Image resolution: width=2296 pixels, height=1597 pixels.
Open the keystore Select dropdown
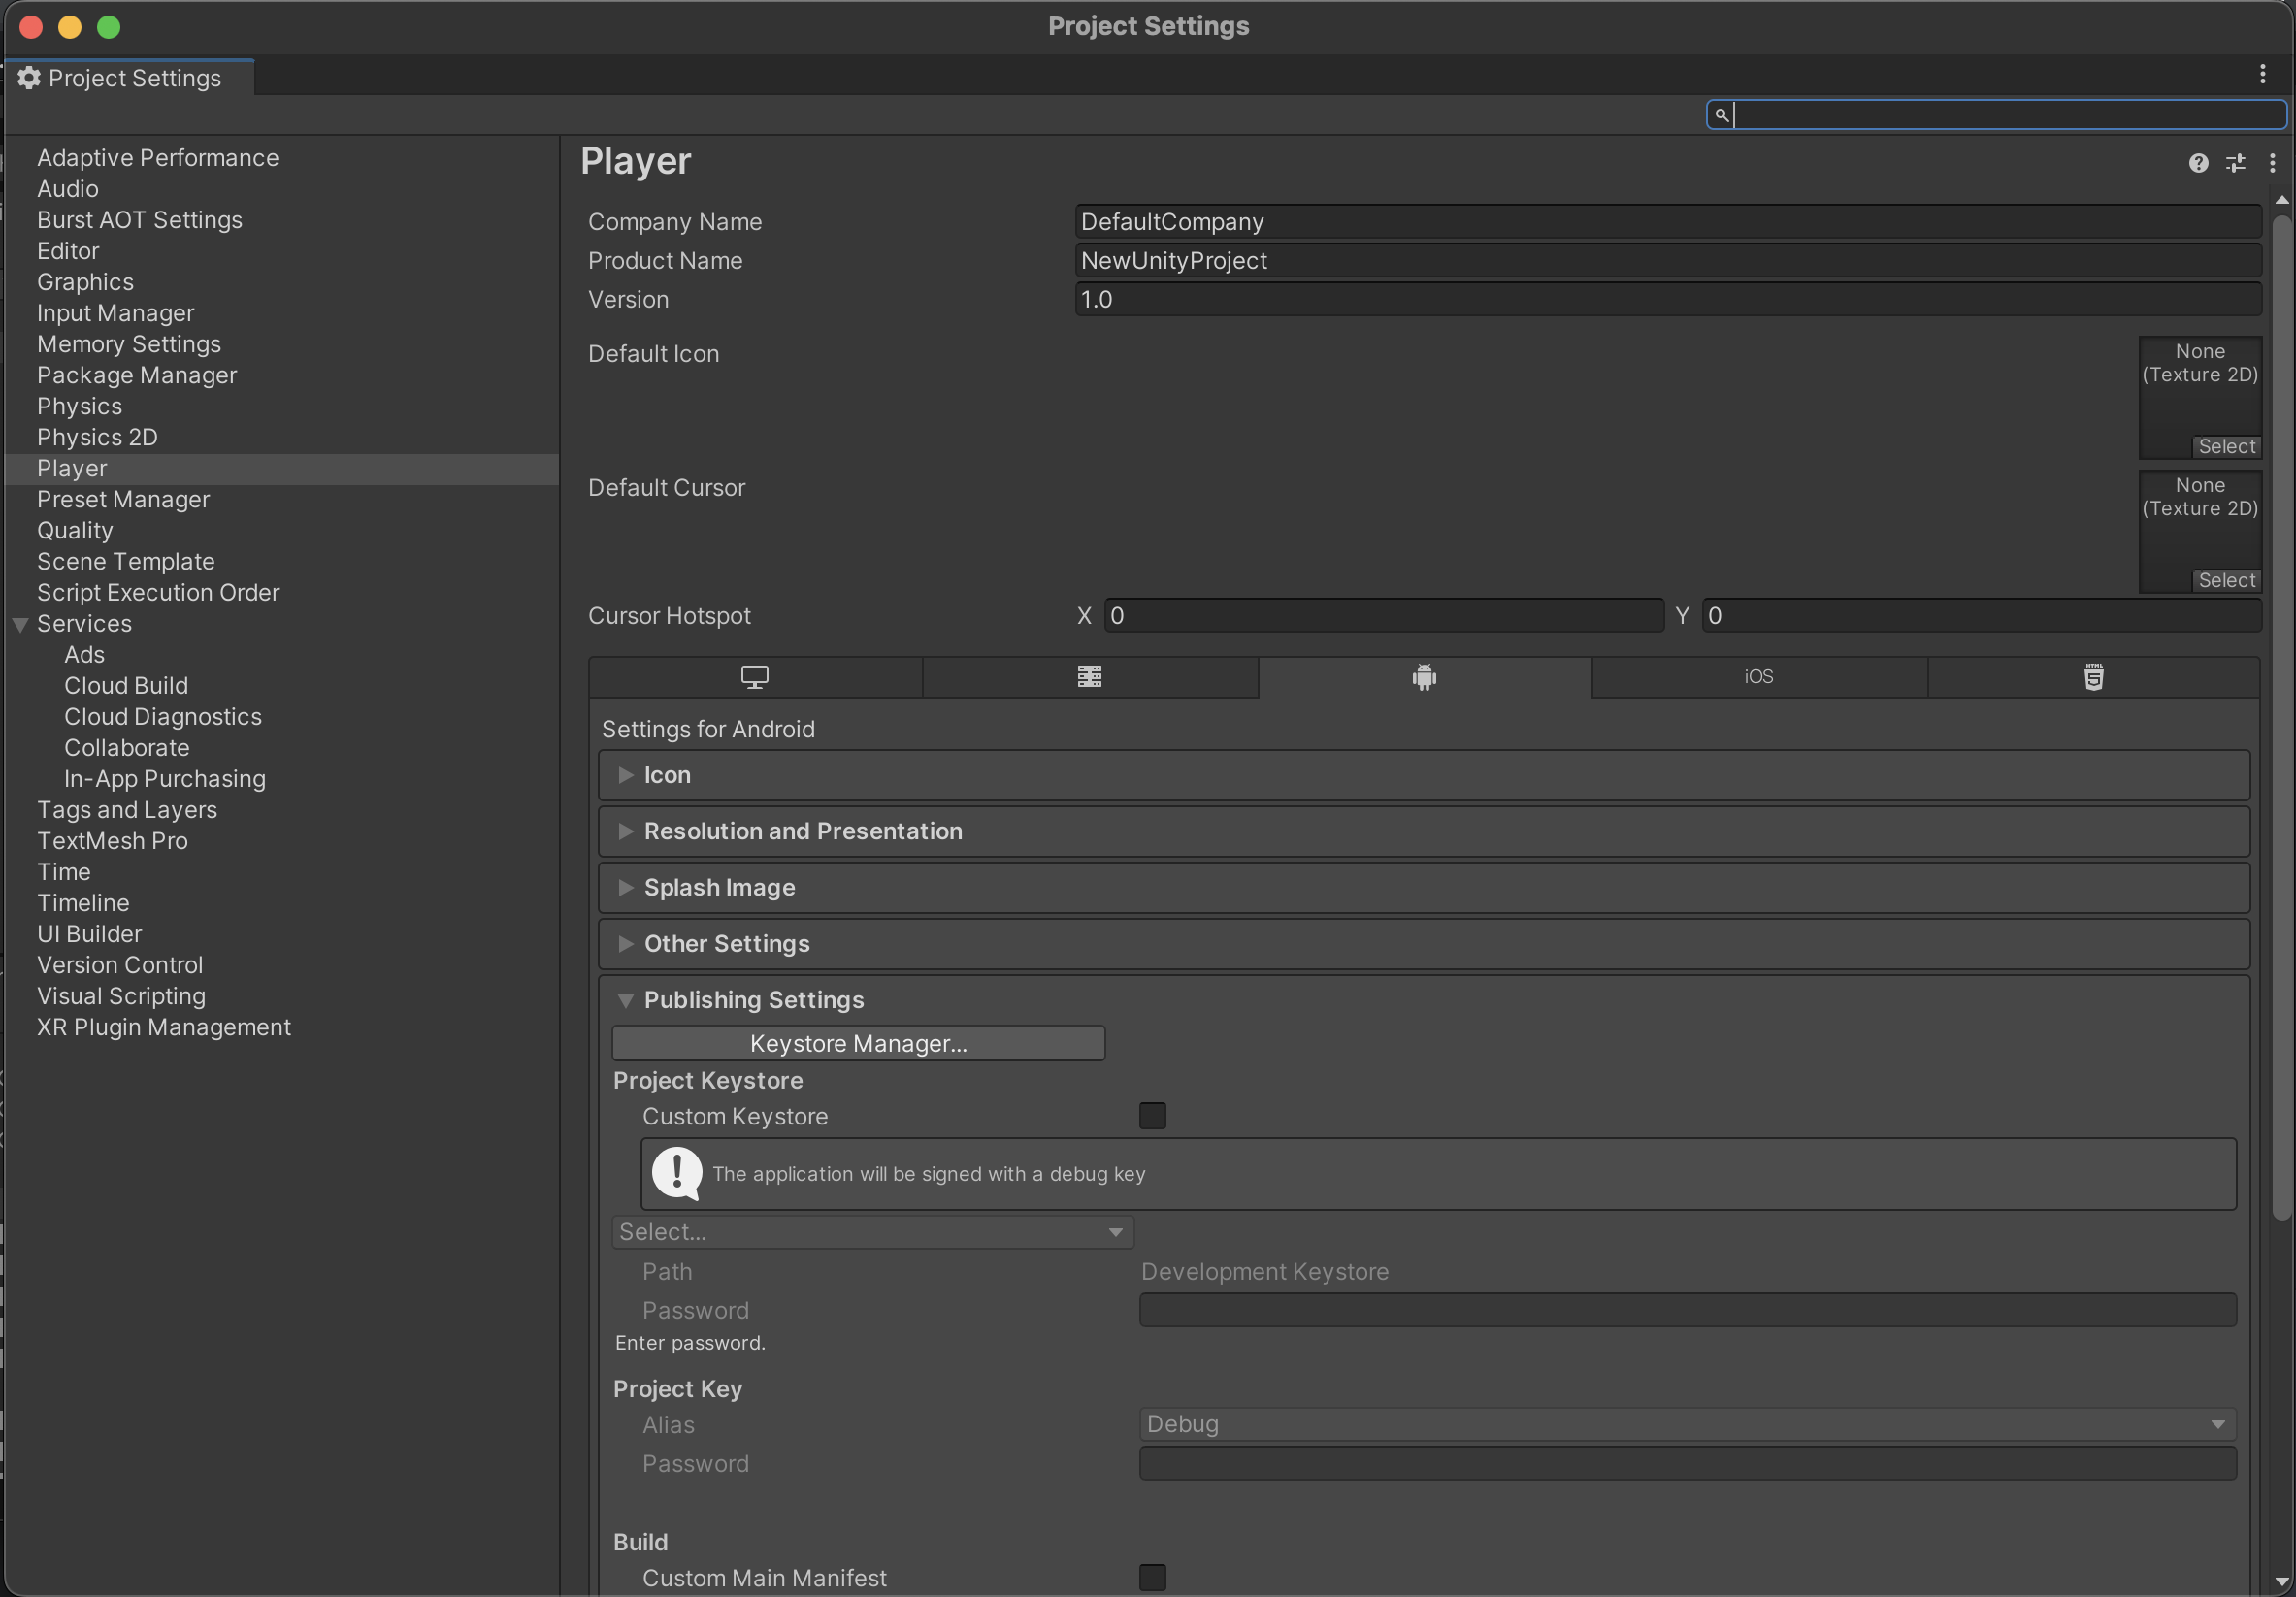[x=872, y=1231]
